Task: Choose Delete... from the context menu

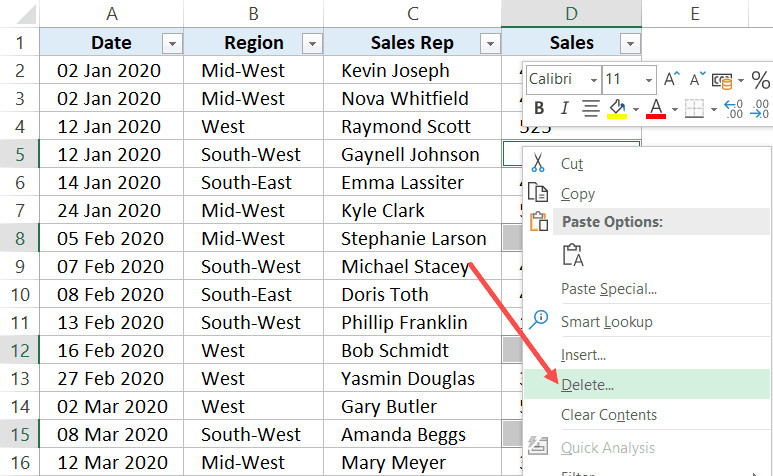Action: pyautogui.click(x=588, y=385)
